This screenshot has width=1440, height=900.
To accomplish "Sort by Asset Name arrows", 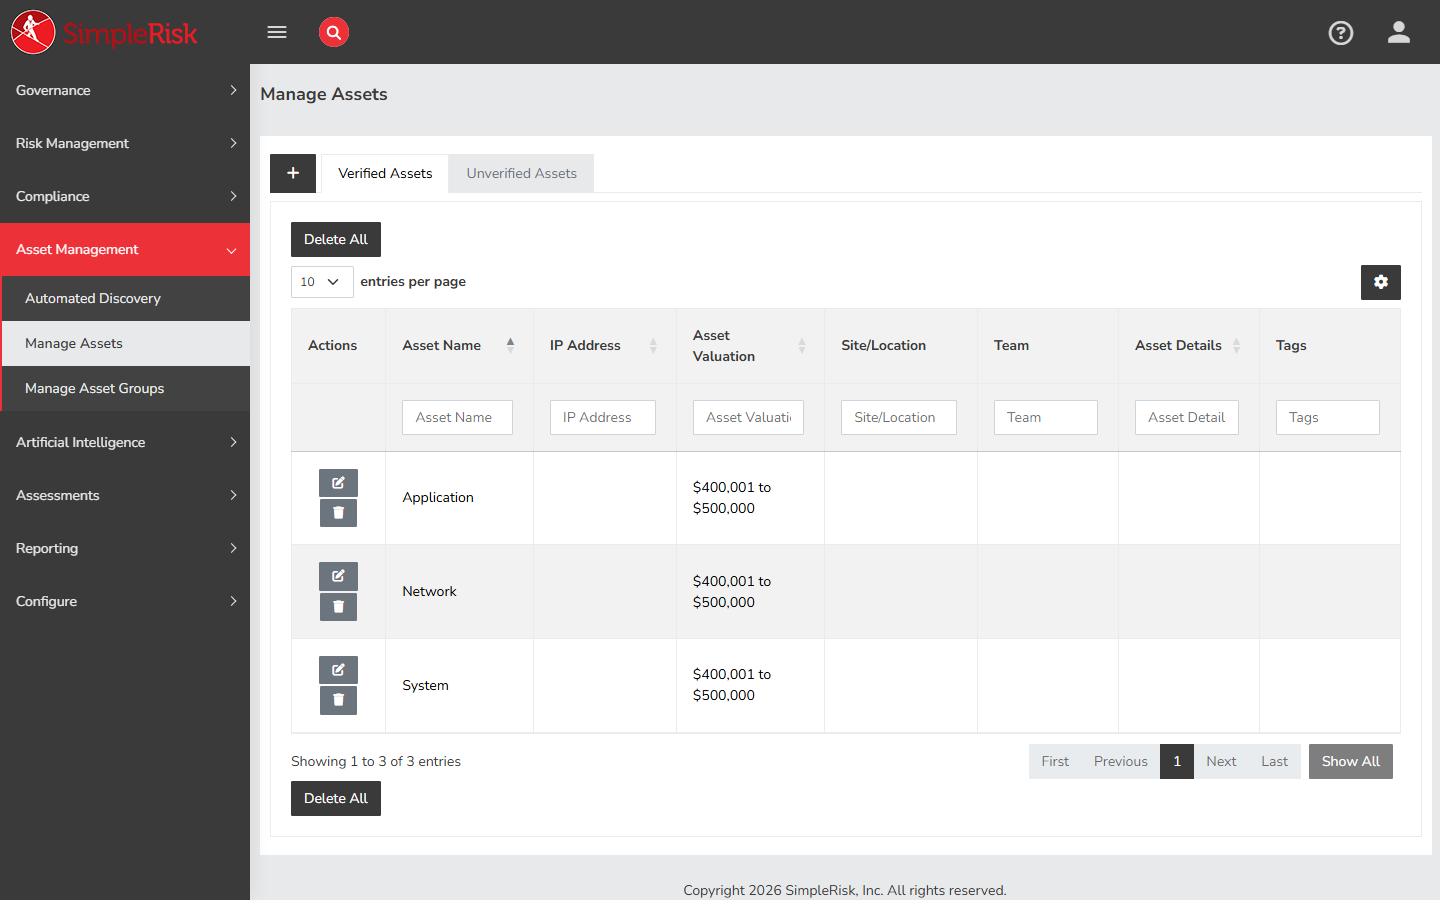I will [510, 345].
